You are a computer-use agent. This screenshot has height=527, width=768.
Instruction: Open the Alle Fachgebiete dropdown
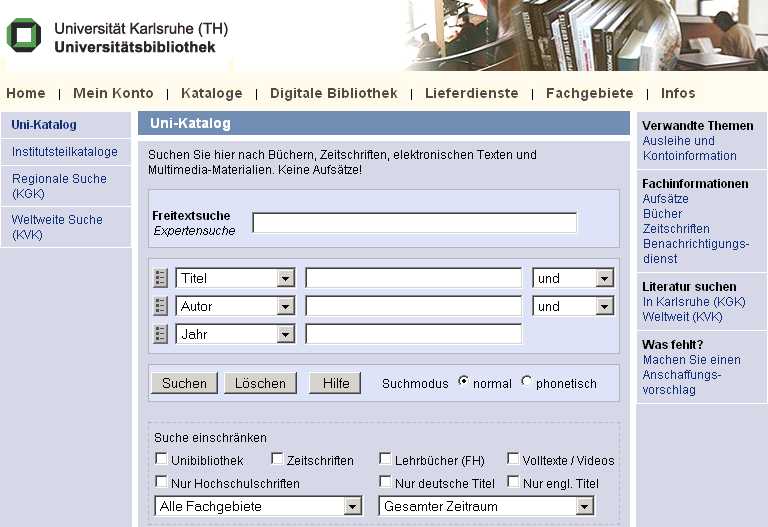coord(258,506)
